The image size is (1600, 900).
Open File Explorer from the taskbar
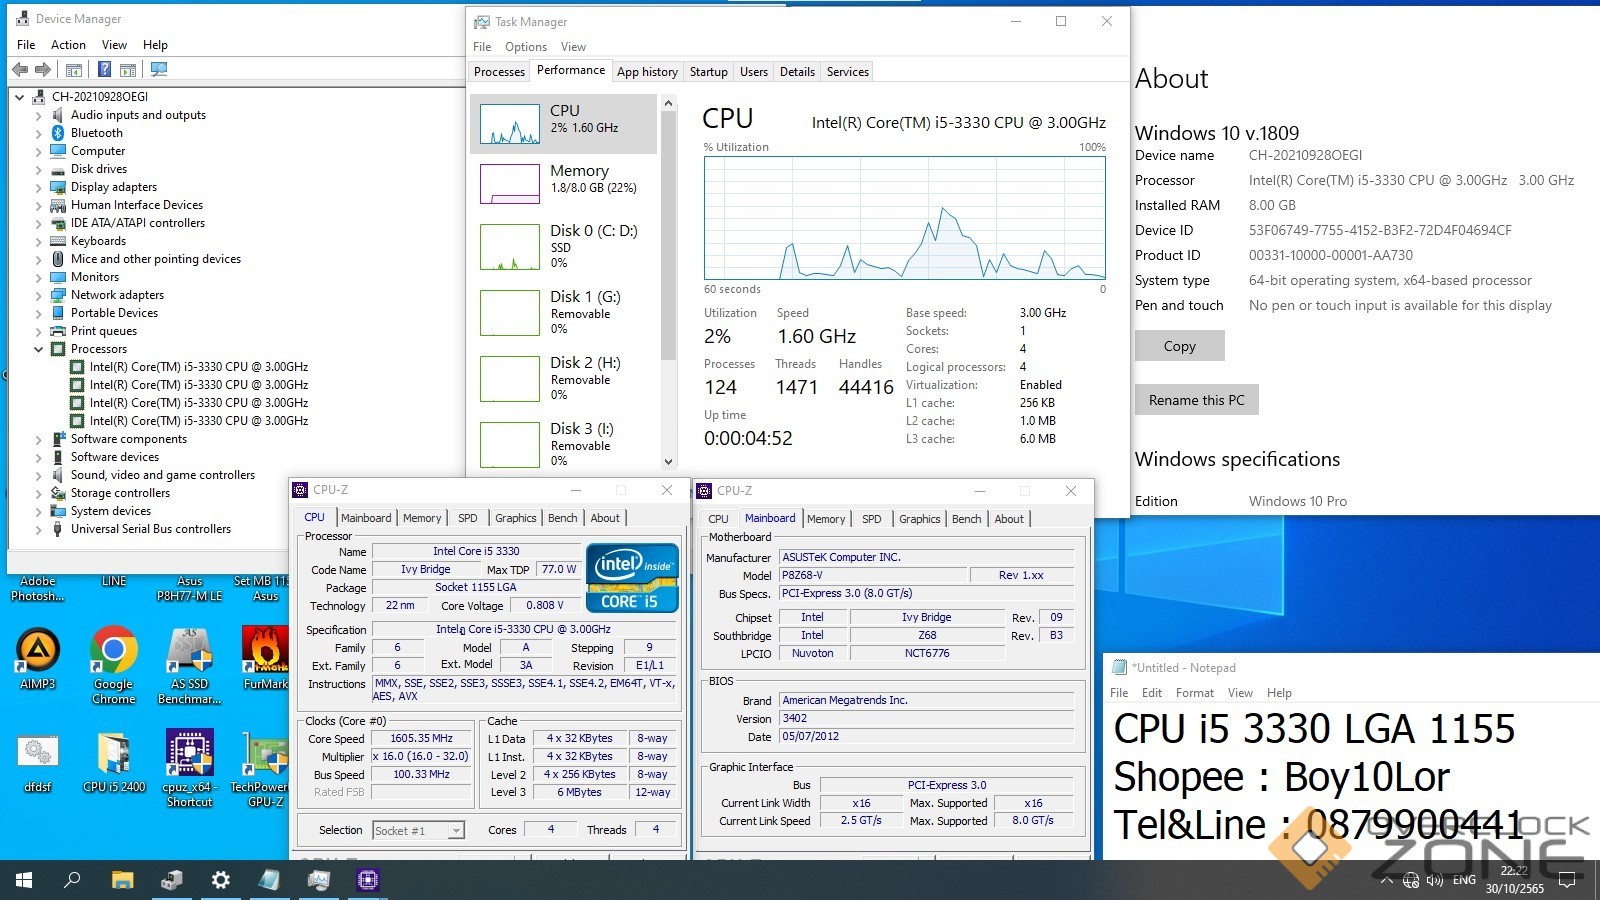coord(122,880)
